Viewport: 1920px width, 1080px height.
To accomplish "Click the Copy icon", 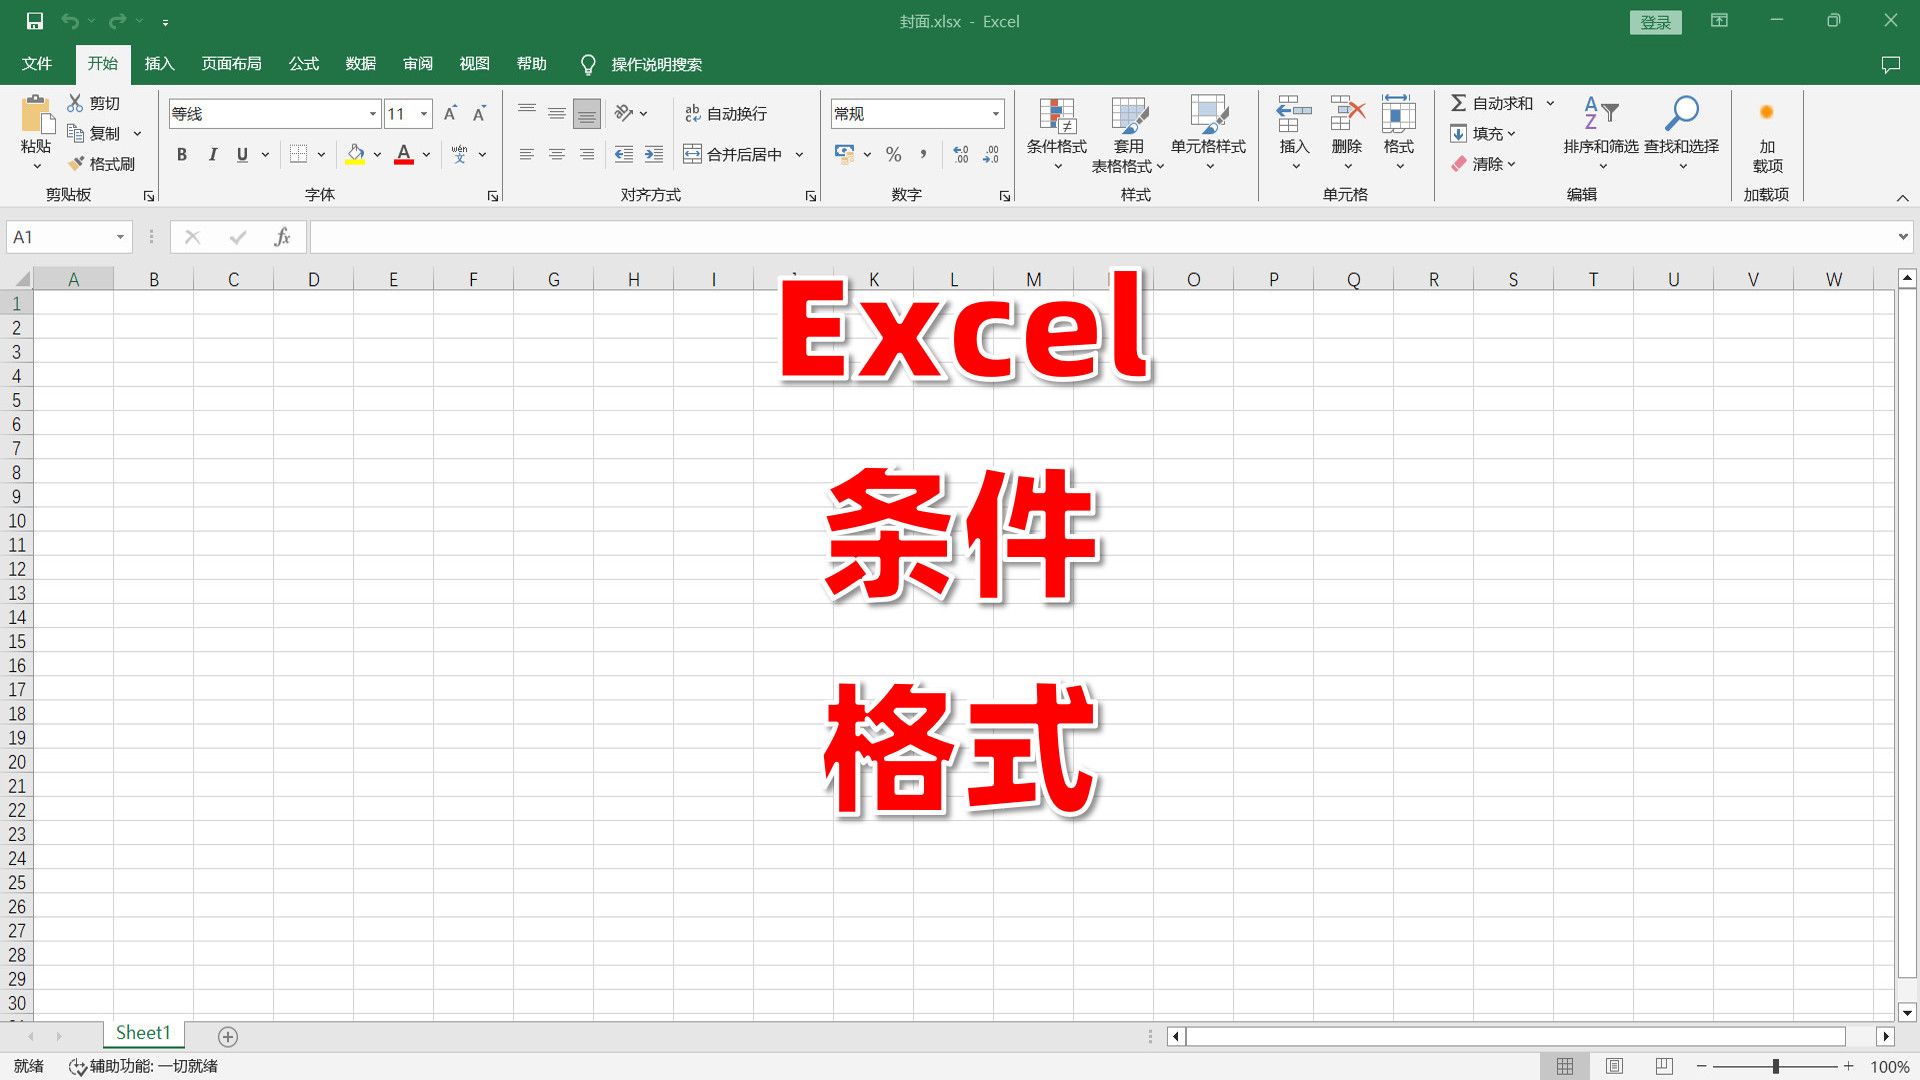I will click(75, 133).
